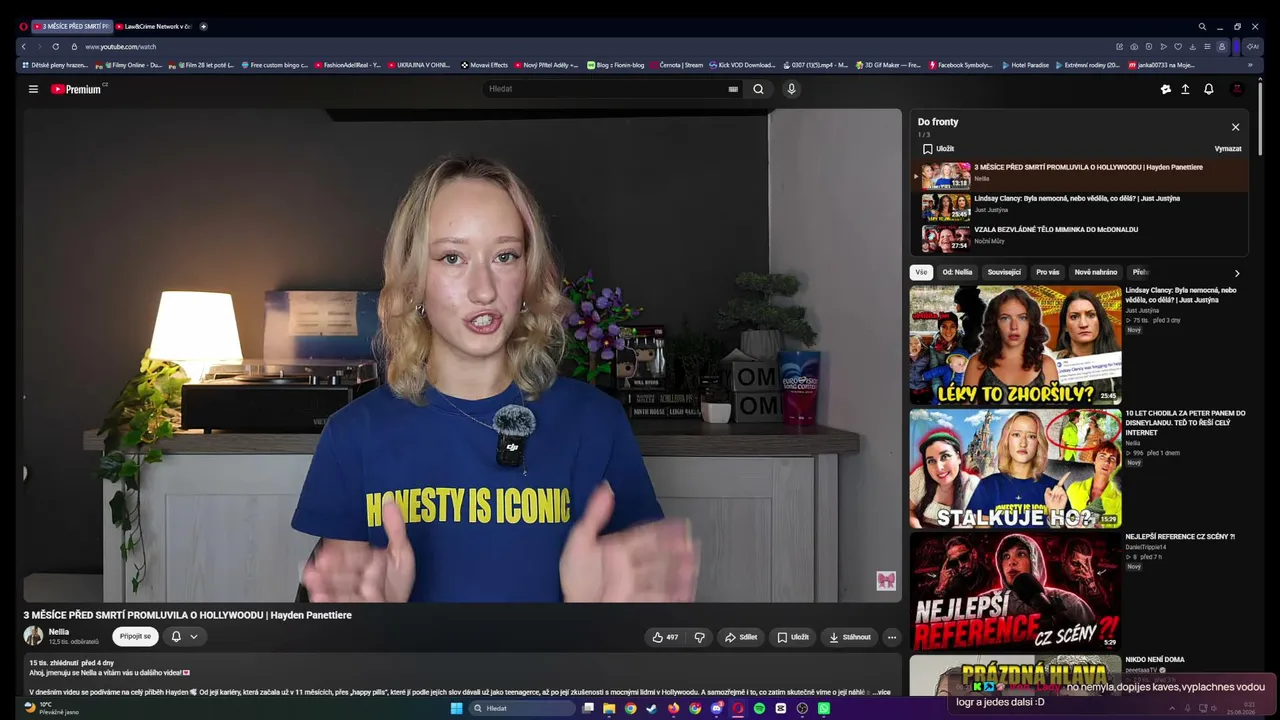This screenshot has height=720, width=1280.
Task: Click the Opera browser logo menu
Action: click(24, 26)
